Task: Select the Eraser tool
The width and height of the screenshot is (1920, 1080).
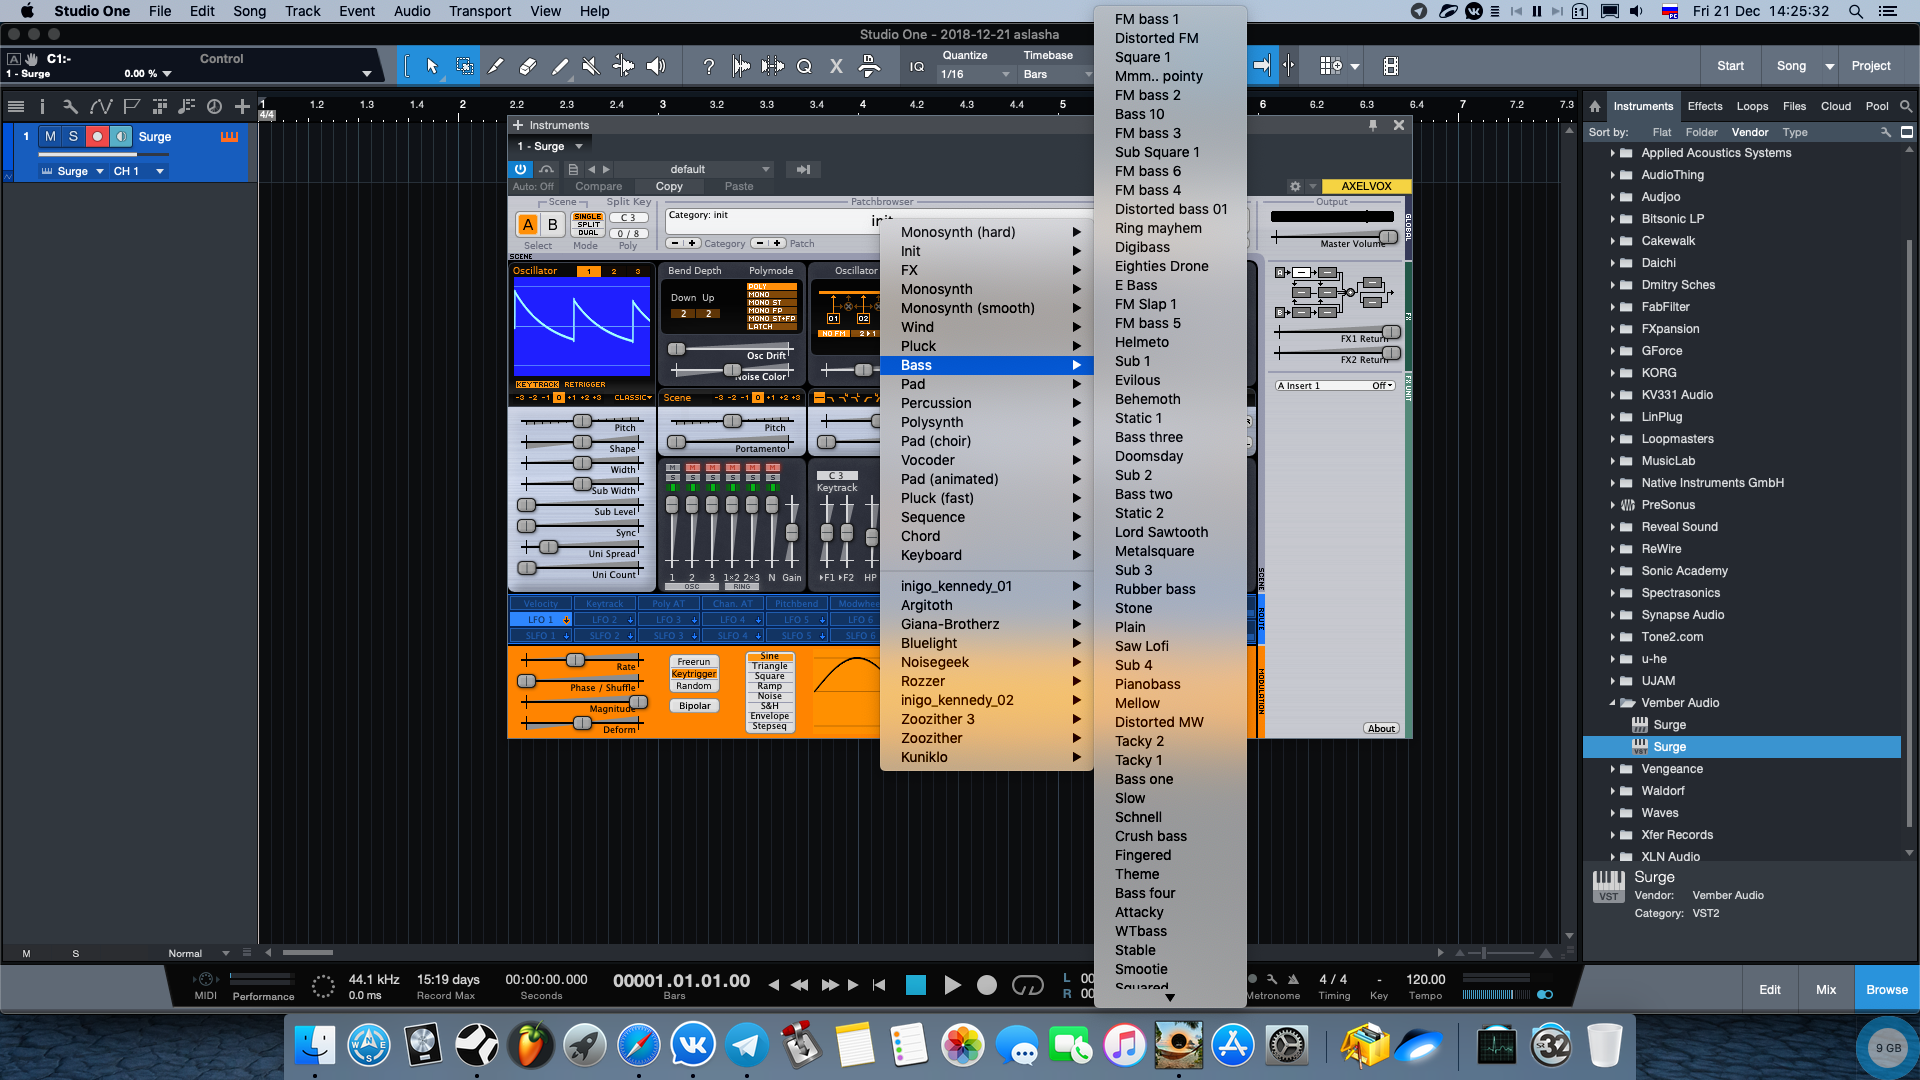Action: click(527, 67)
